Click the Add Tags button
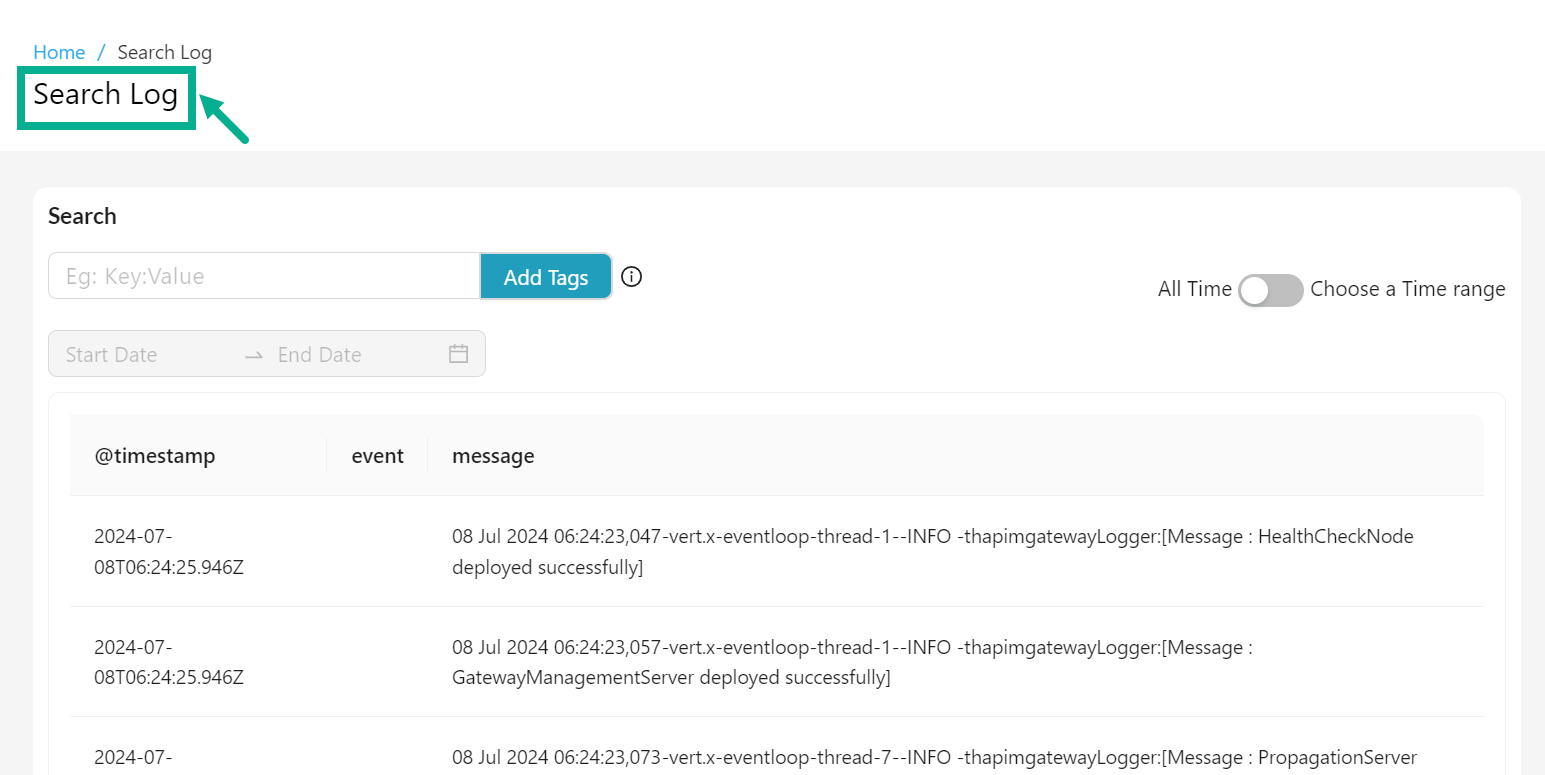Image resolution: width=1545 pixels, height=775 pixels. point(545,276)
